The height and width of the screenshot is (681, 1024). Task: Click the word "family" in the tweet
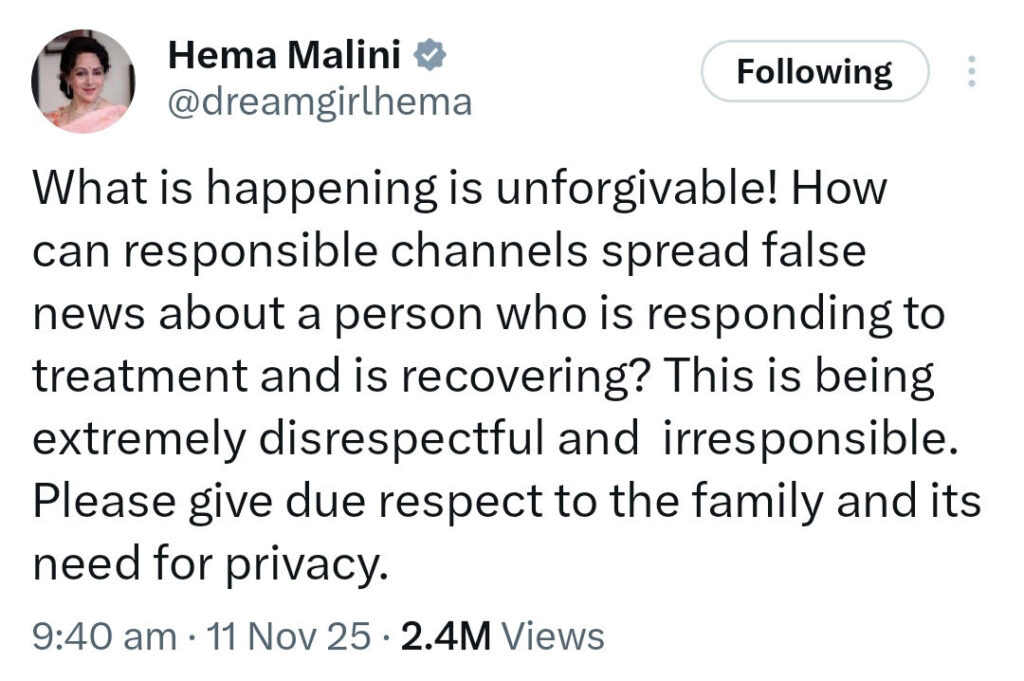[752, 503]
